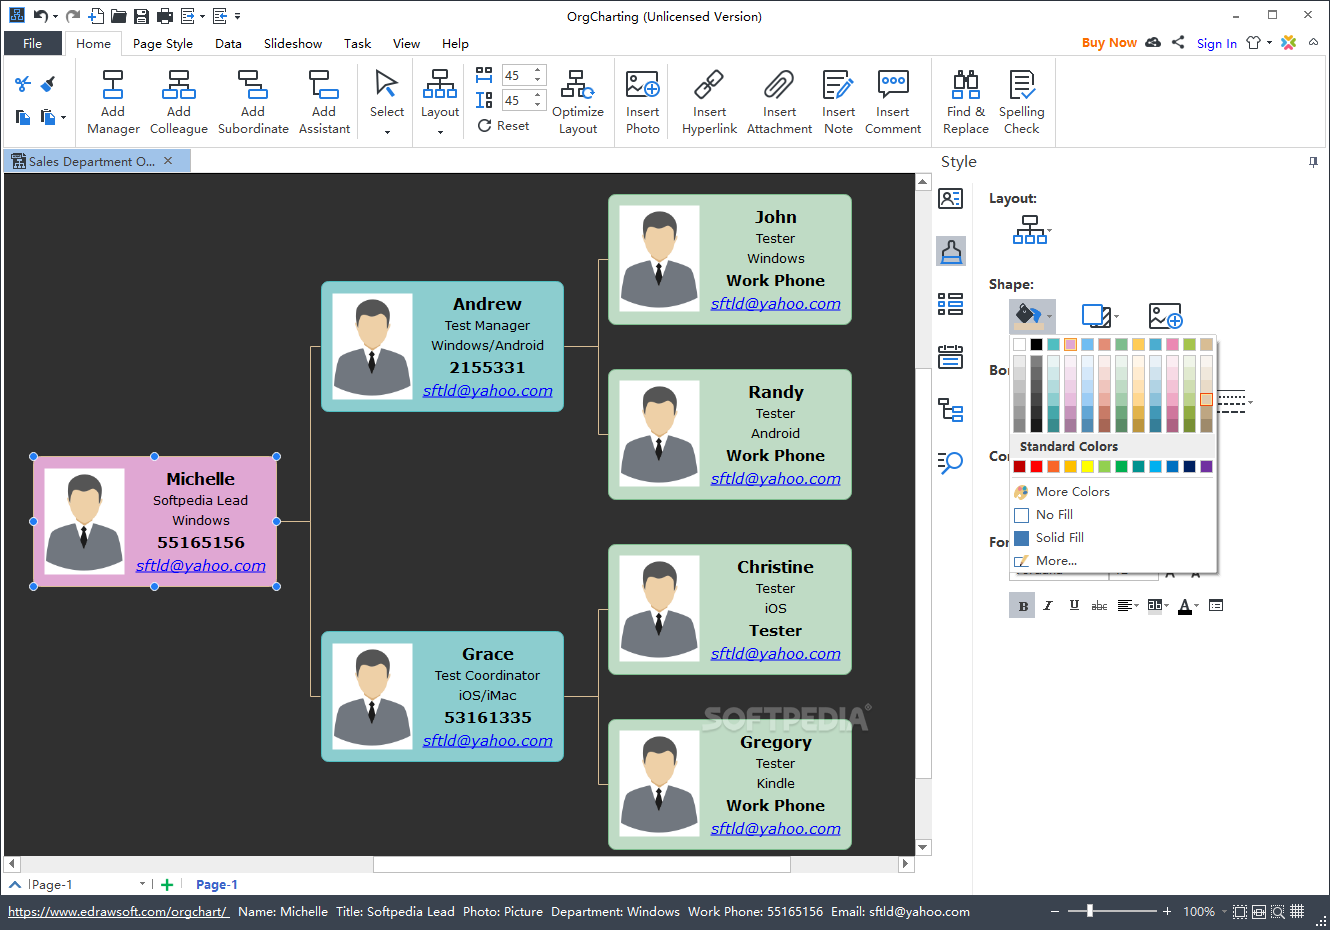Add a new page with plus button
1330x930 pixels.
(x=167, y=885)
